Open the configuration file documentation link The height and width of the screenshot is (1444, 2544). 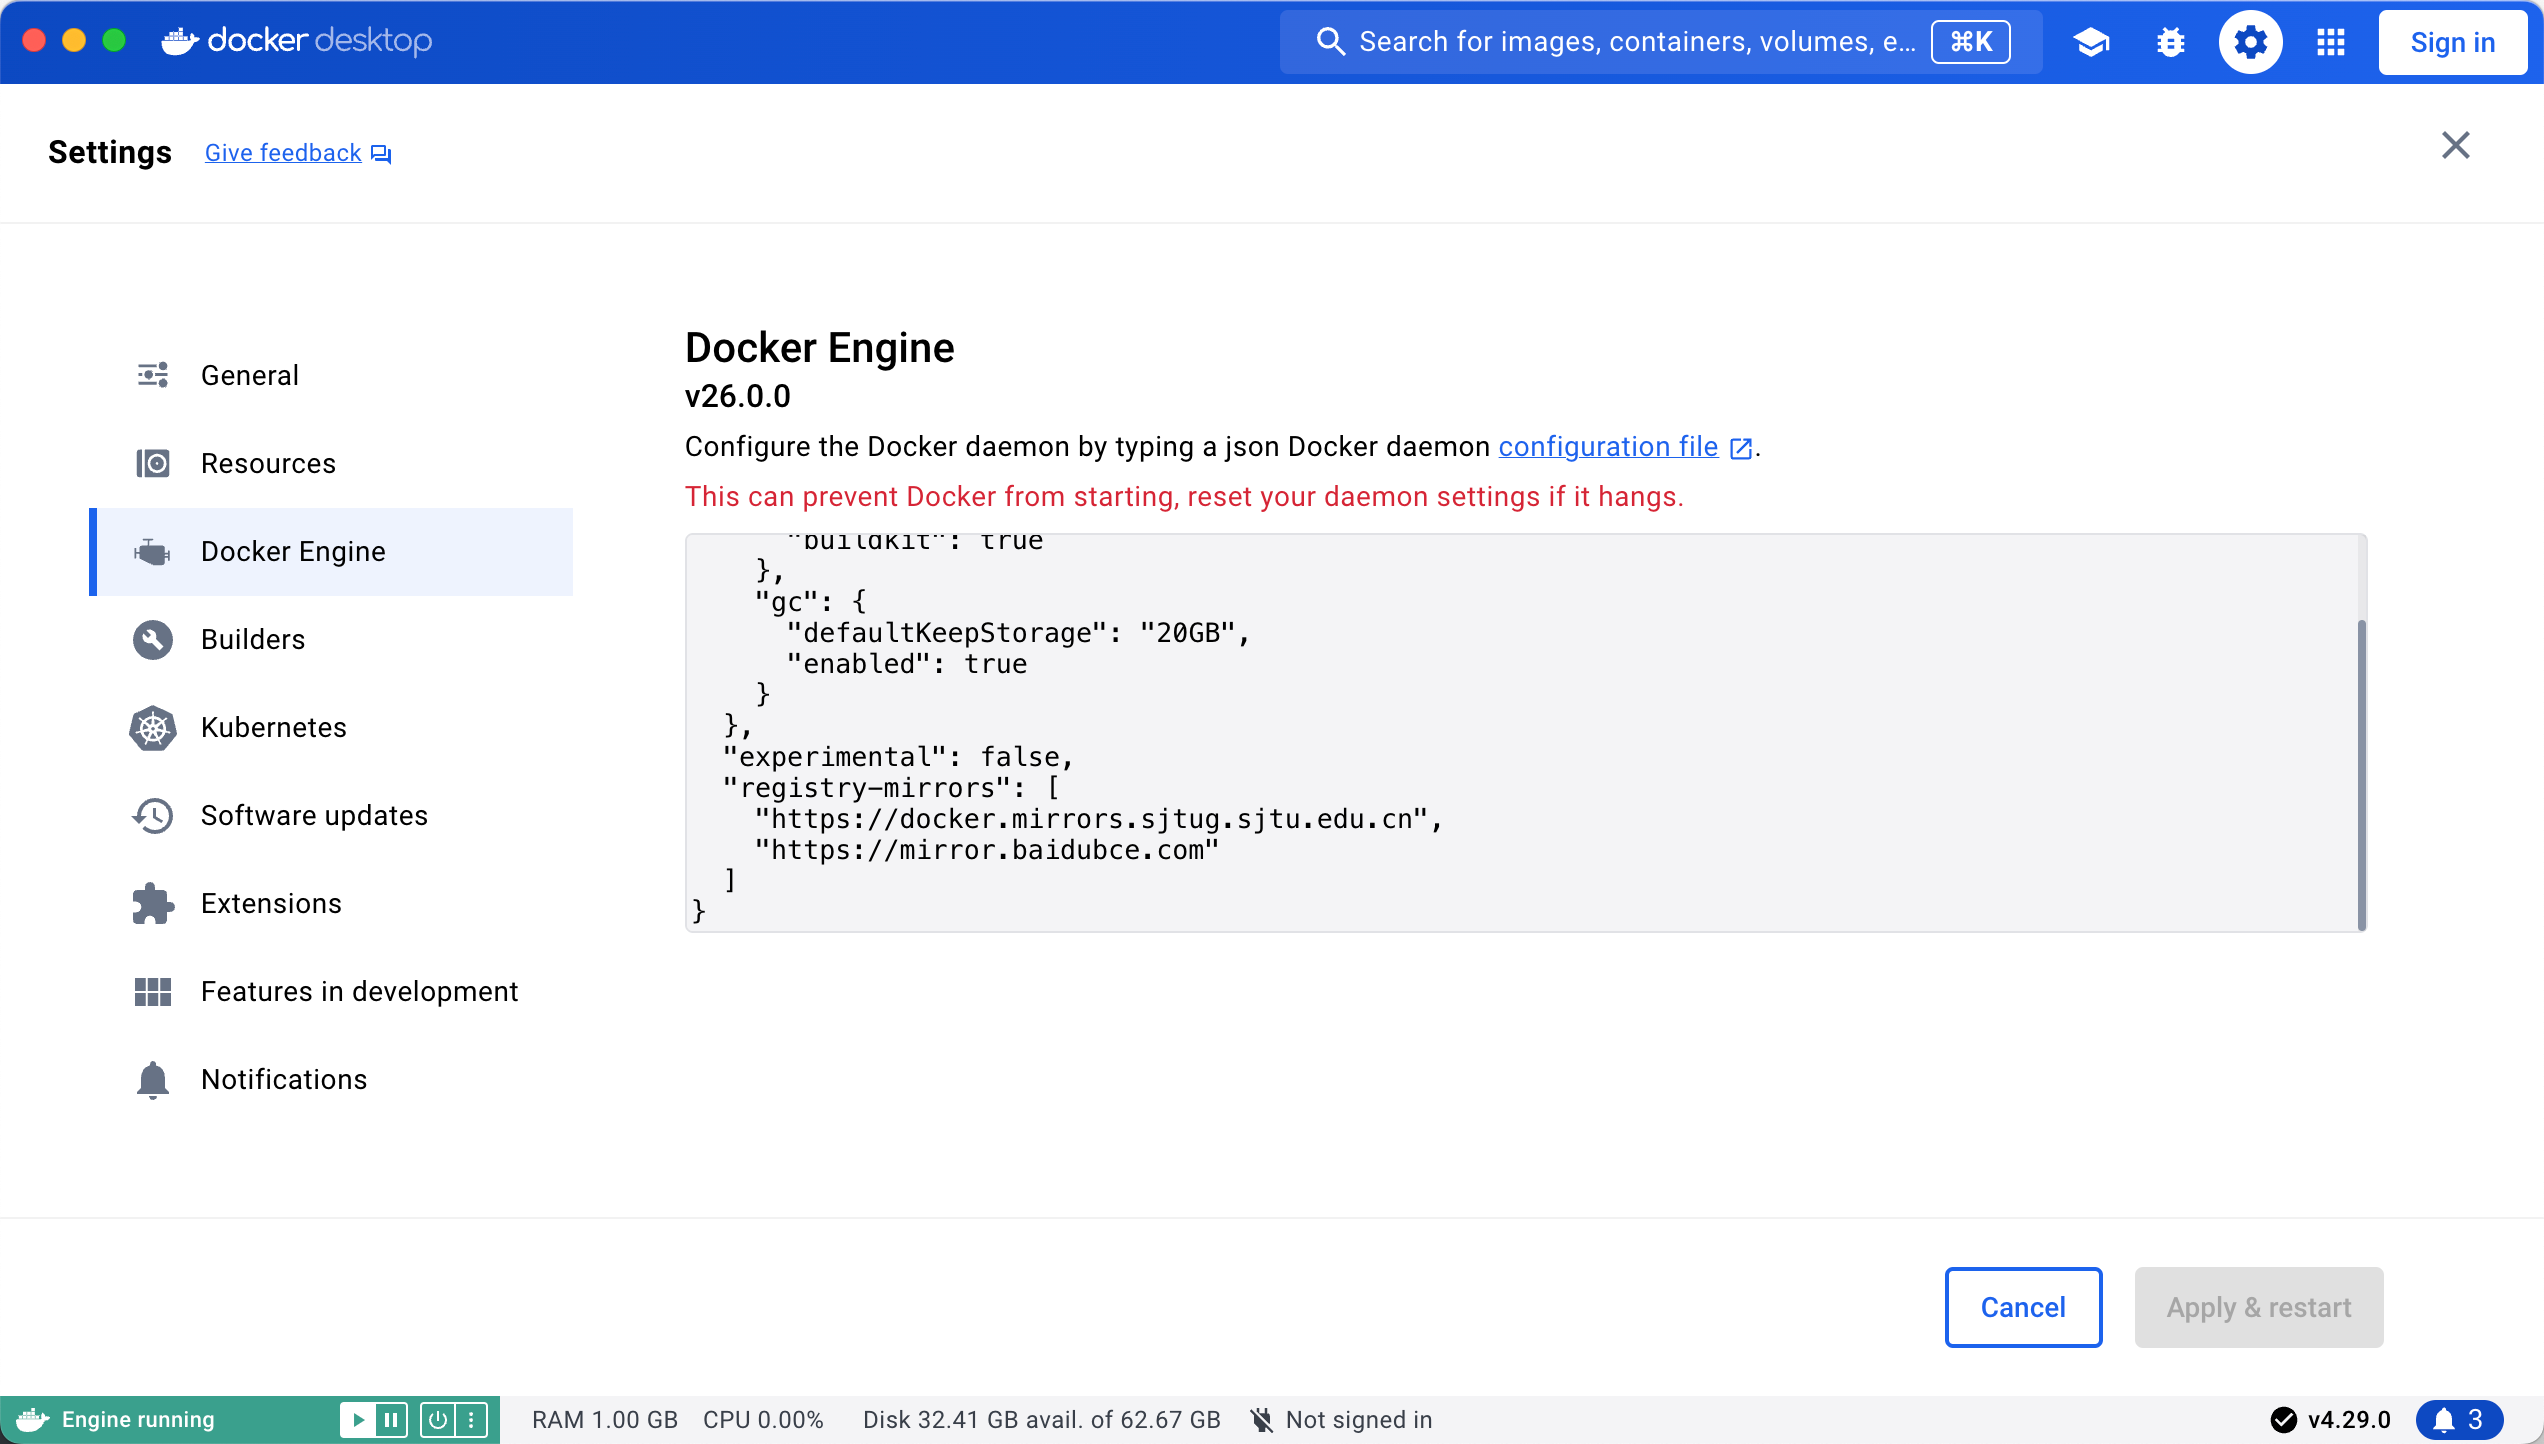click(x=1607, y=446)
